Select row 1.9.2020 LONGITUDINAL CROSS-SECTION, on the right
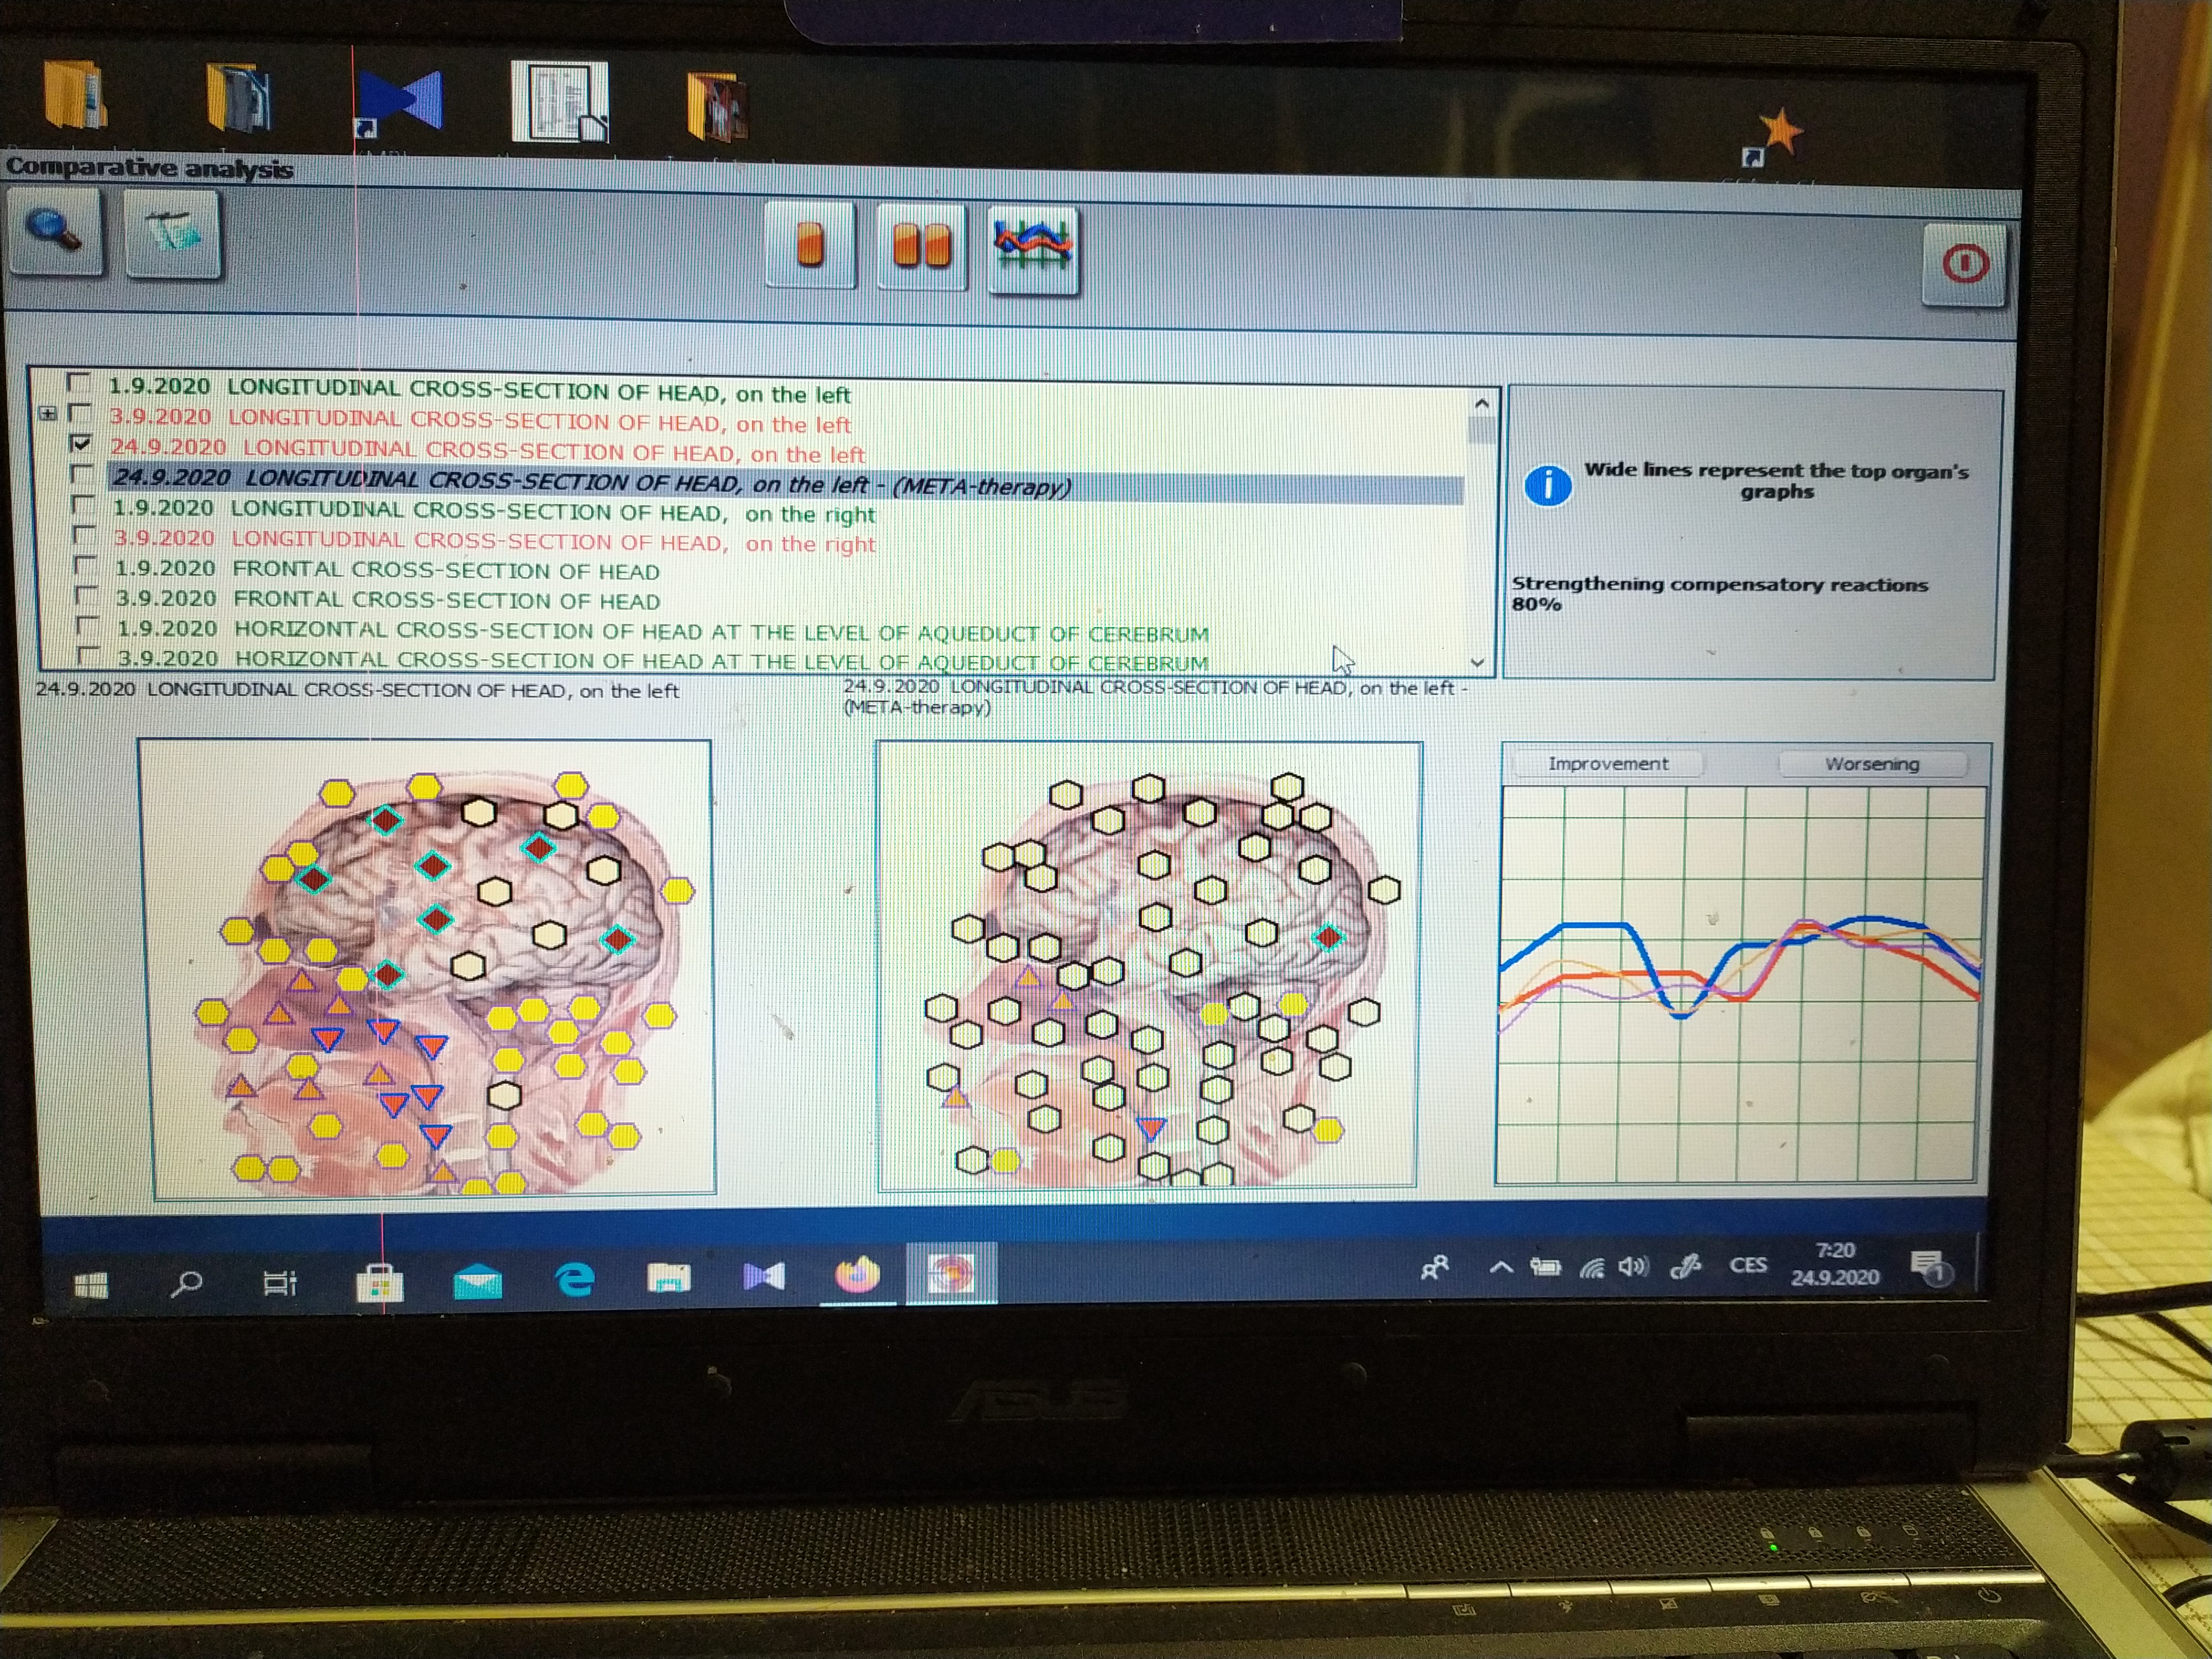The width and height of the screenshot is (2212, 1659). click(494, 511)
